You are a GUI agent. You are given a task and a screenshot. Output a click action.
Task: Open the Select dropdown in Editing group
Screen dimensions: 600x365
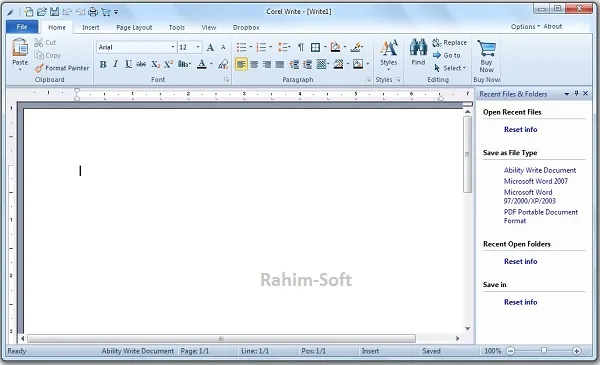[464, 68]
